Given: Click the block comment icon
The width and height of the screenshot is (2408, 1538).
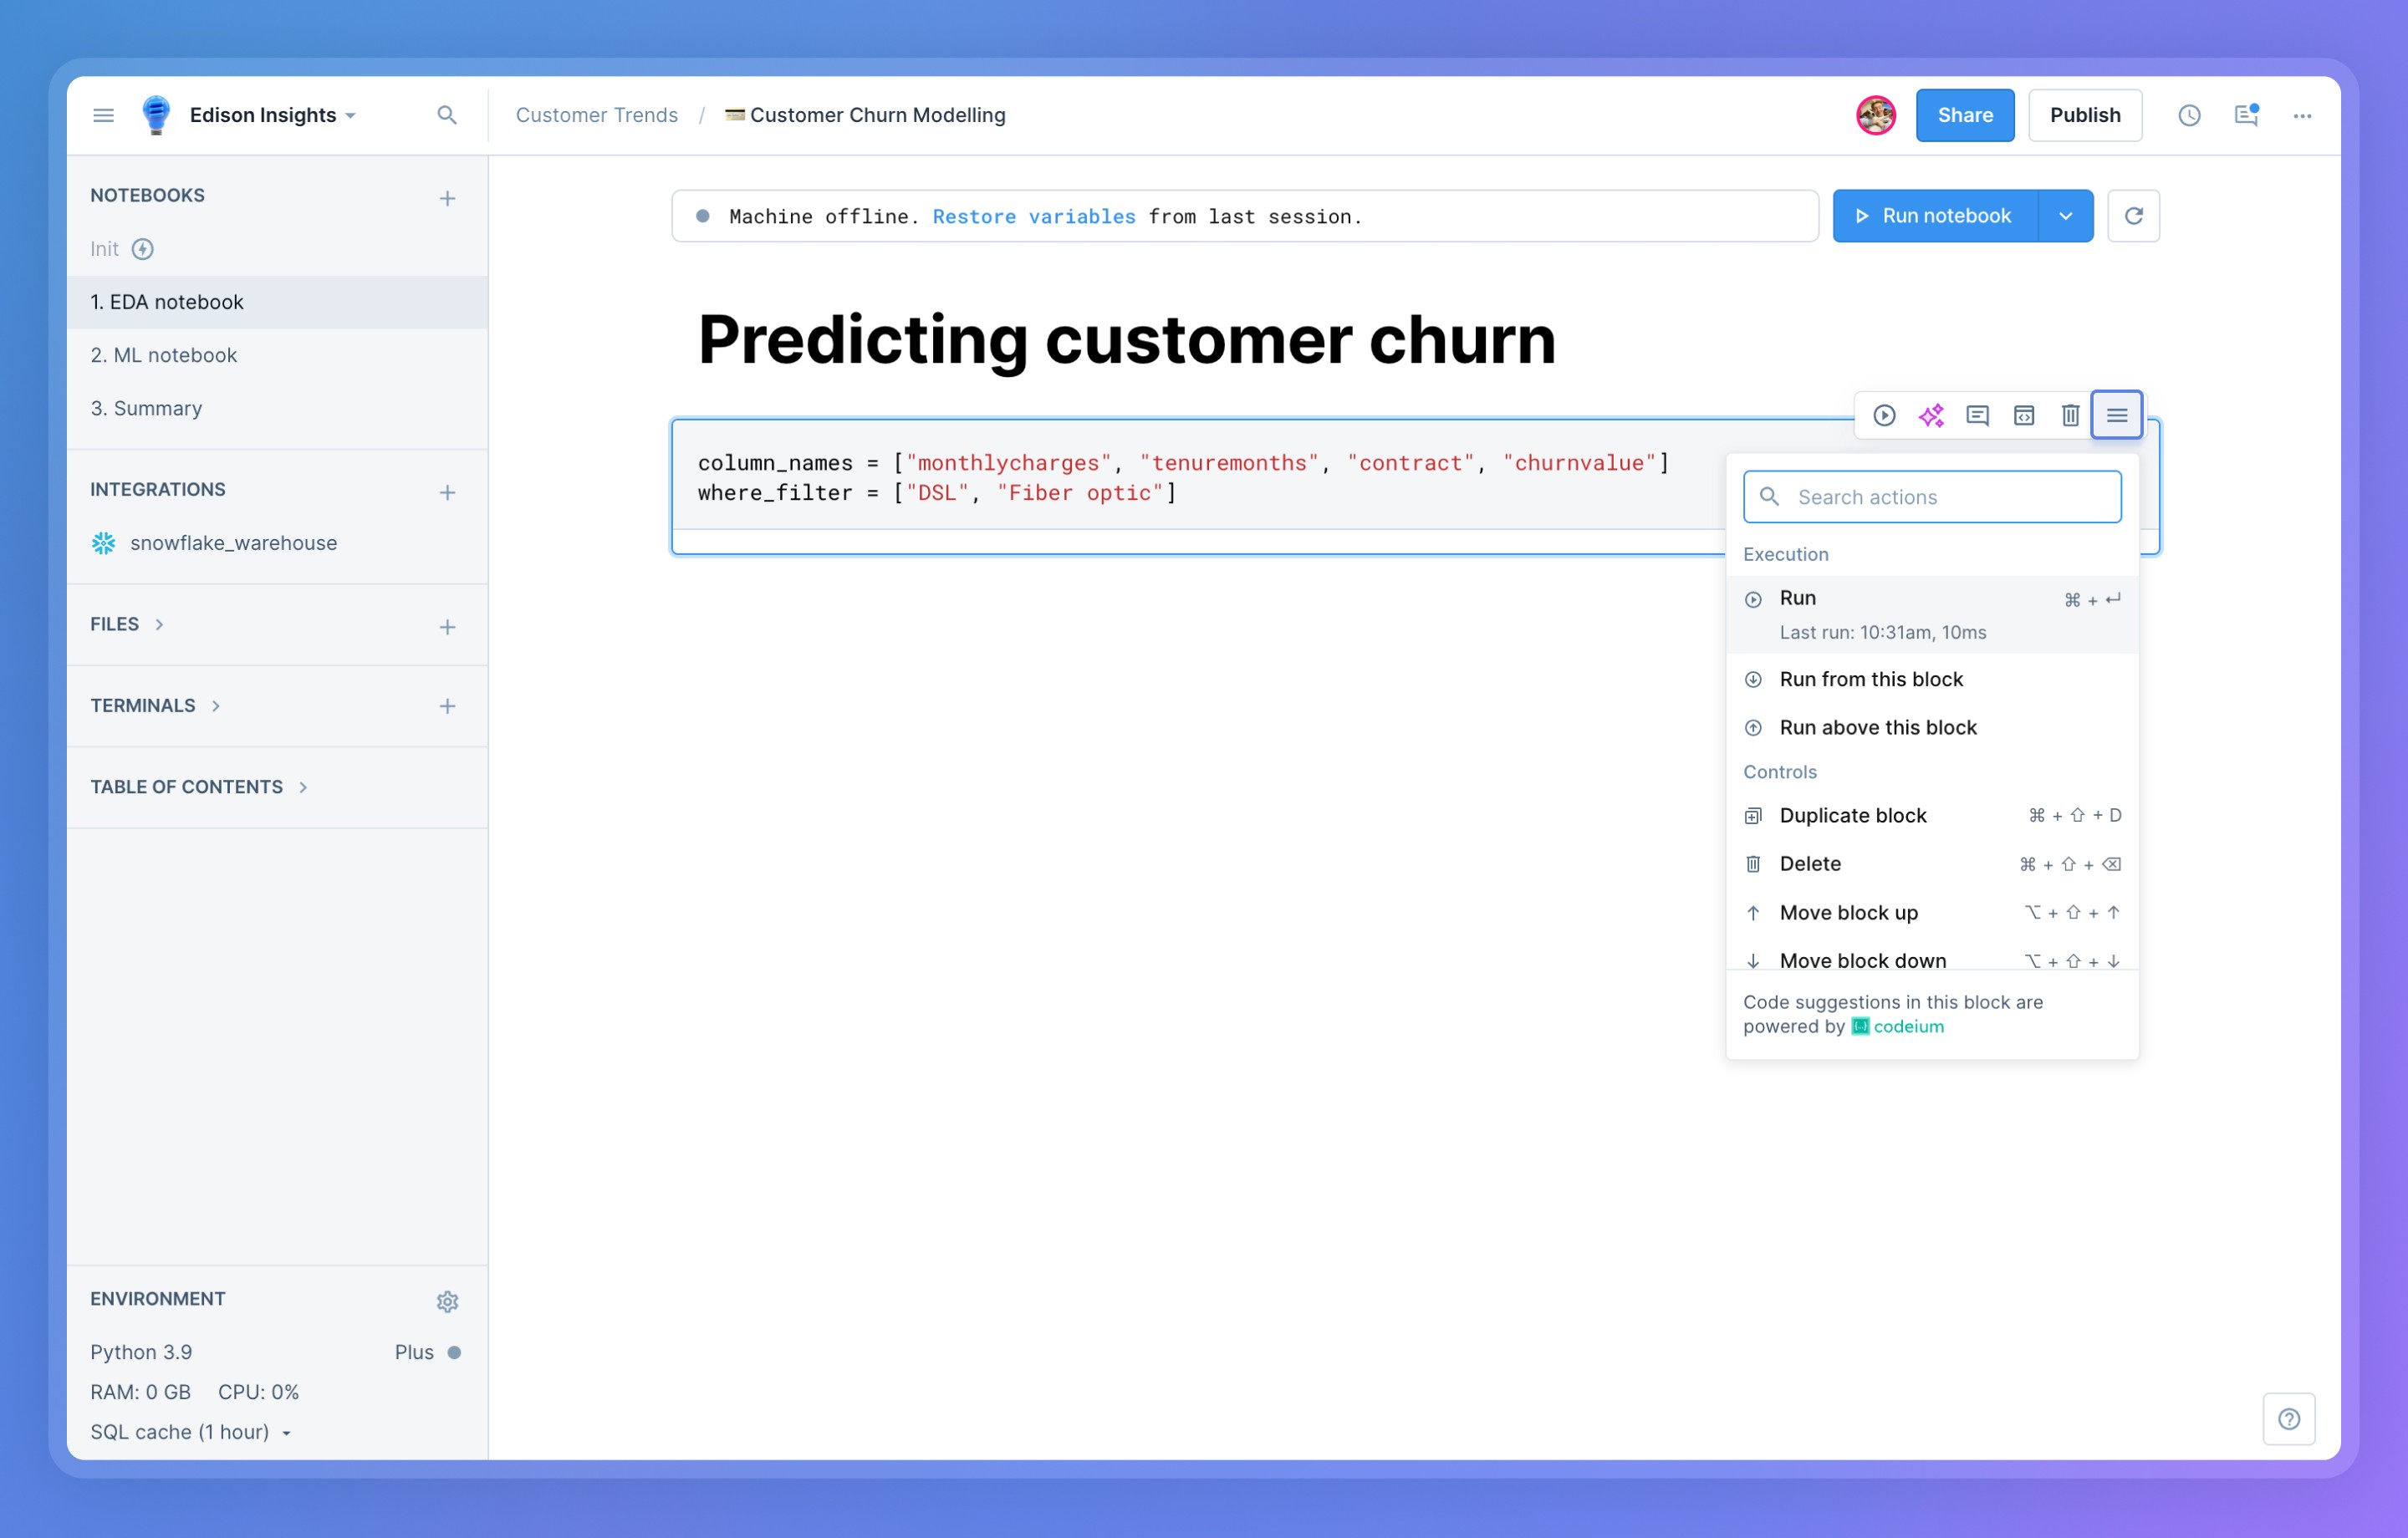Looking at the screenshot, I should [1977, 415].
